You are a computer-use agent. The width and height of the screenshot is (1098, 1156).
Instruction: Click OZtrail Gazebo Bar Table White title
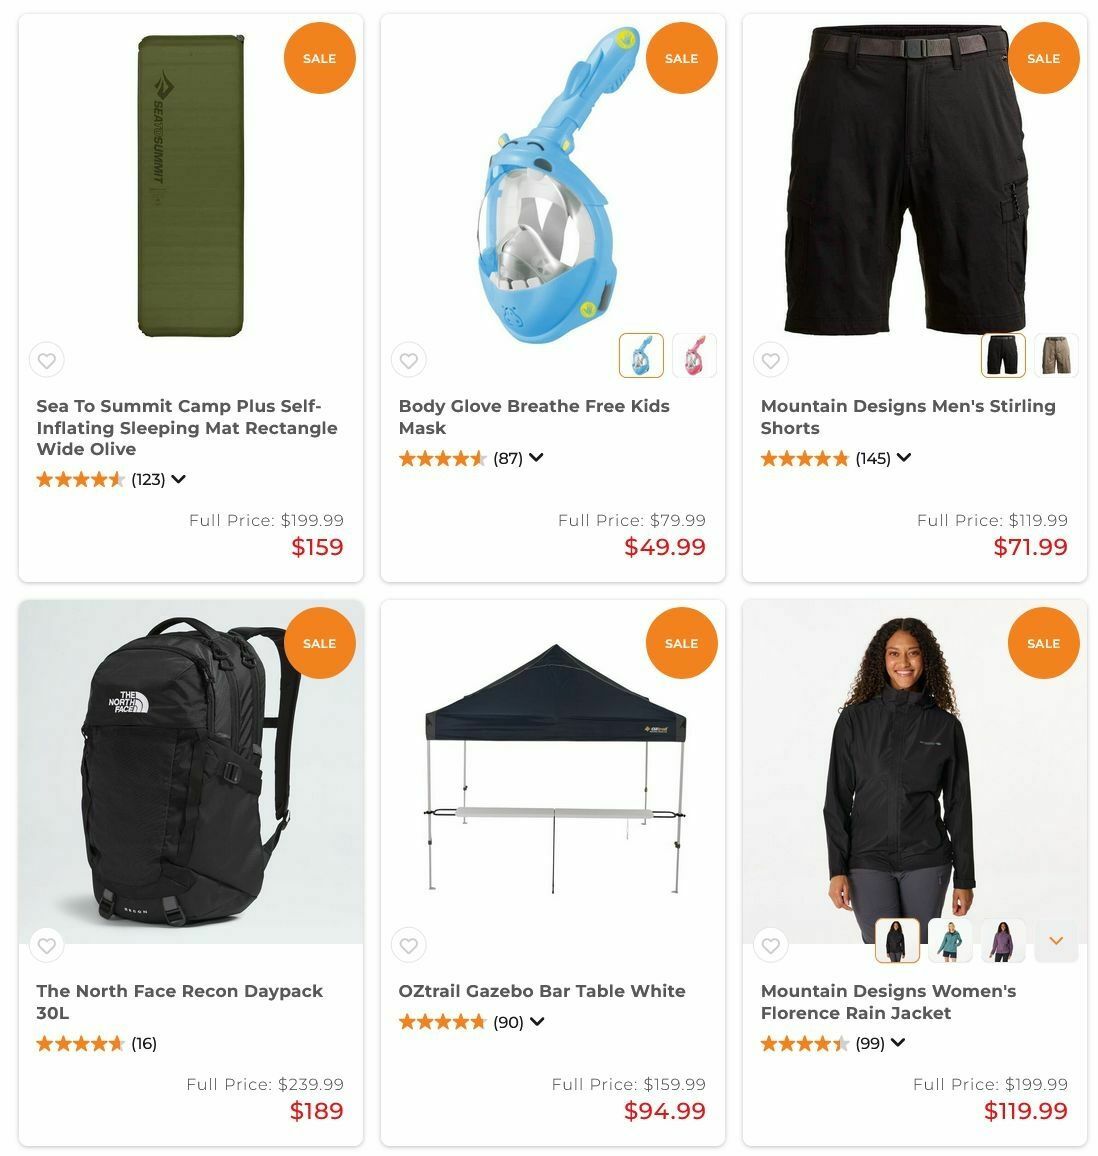click(x=542, y=991)
